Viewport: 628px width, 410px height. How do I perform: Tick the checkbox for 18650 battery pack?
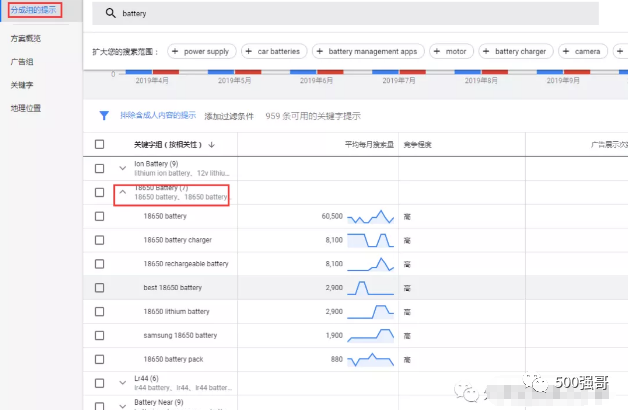tap(99, 359)
